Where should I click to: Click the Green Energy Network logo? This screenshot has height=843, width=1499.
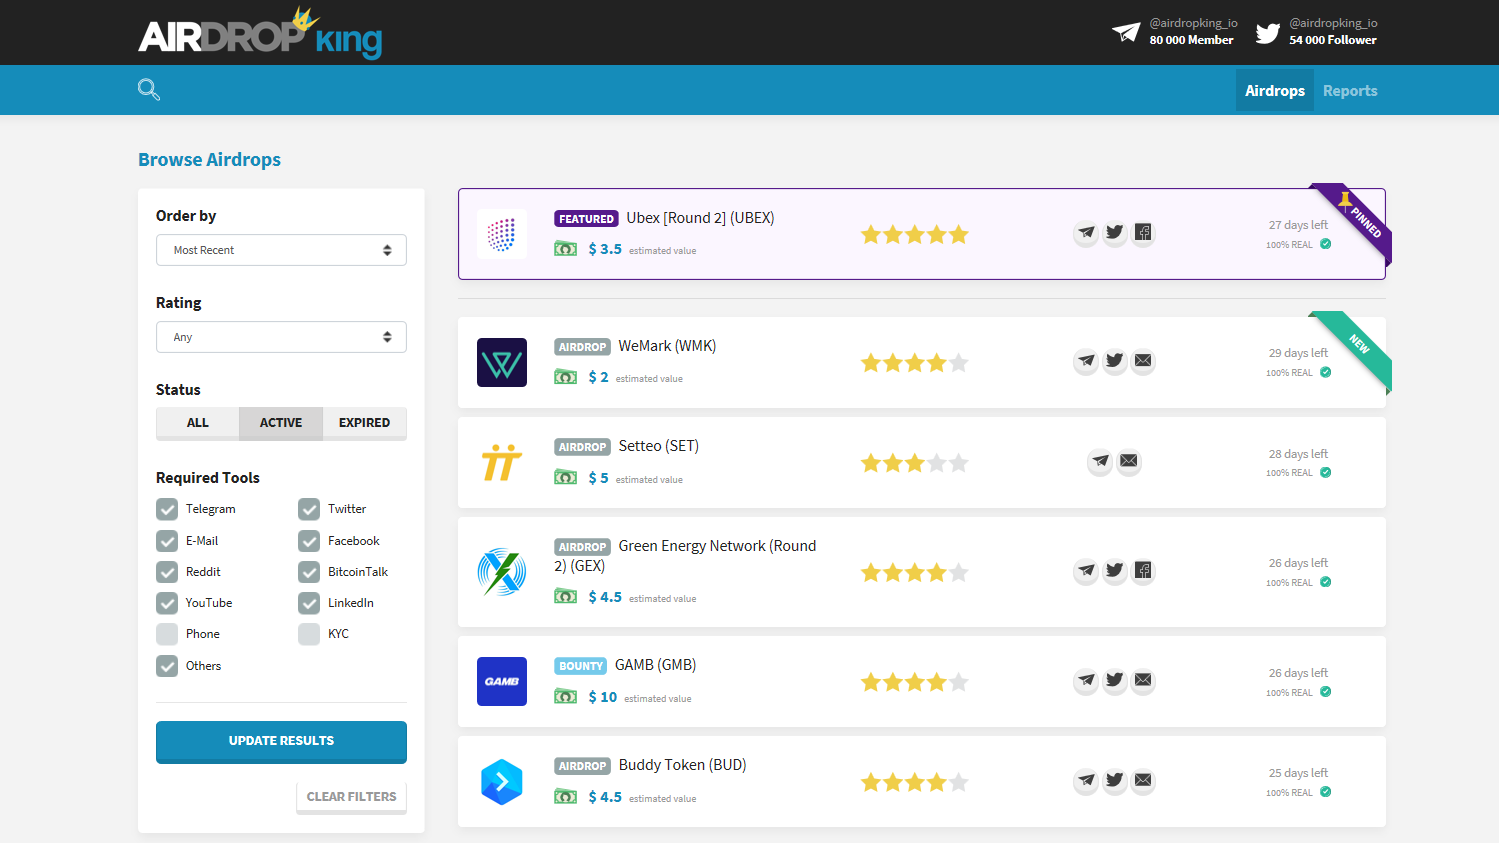click(x=502, y=572)
